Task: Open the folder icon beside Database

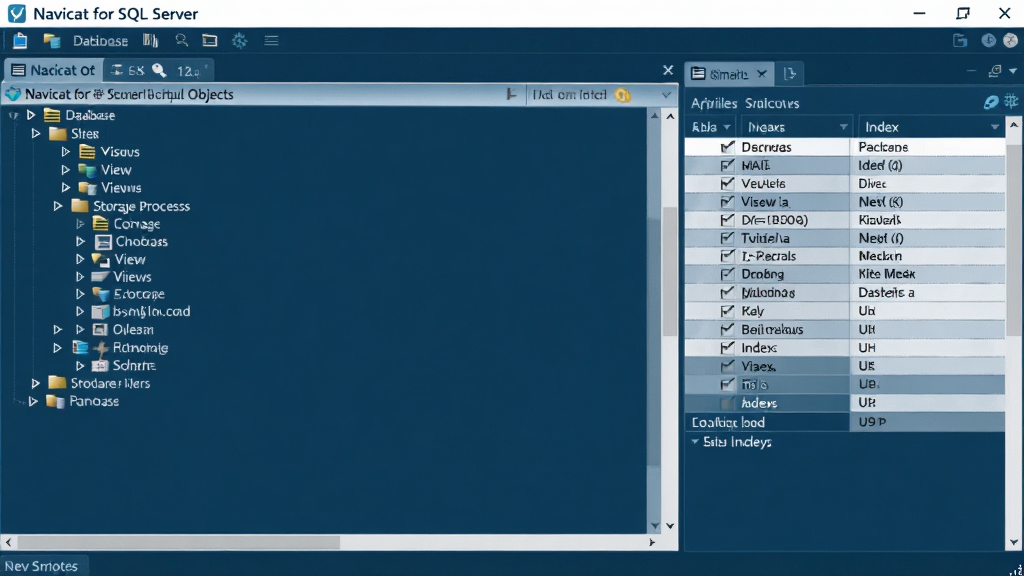Action: tap(52, 40)
